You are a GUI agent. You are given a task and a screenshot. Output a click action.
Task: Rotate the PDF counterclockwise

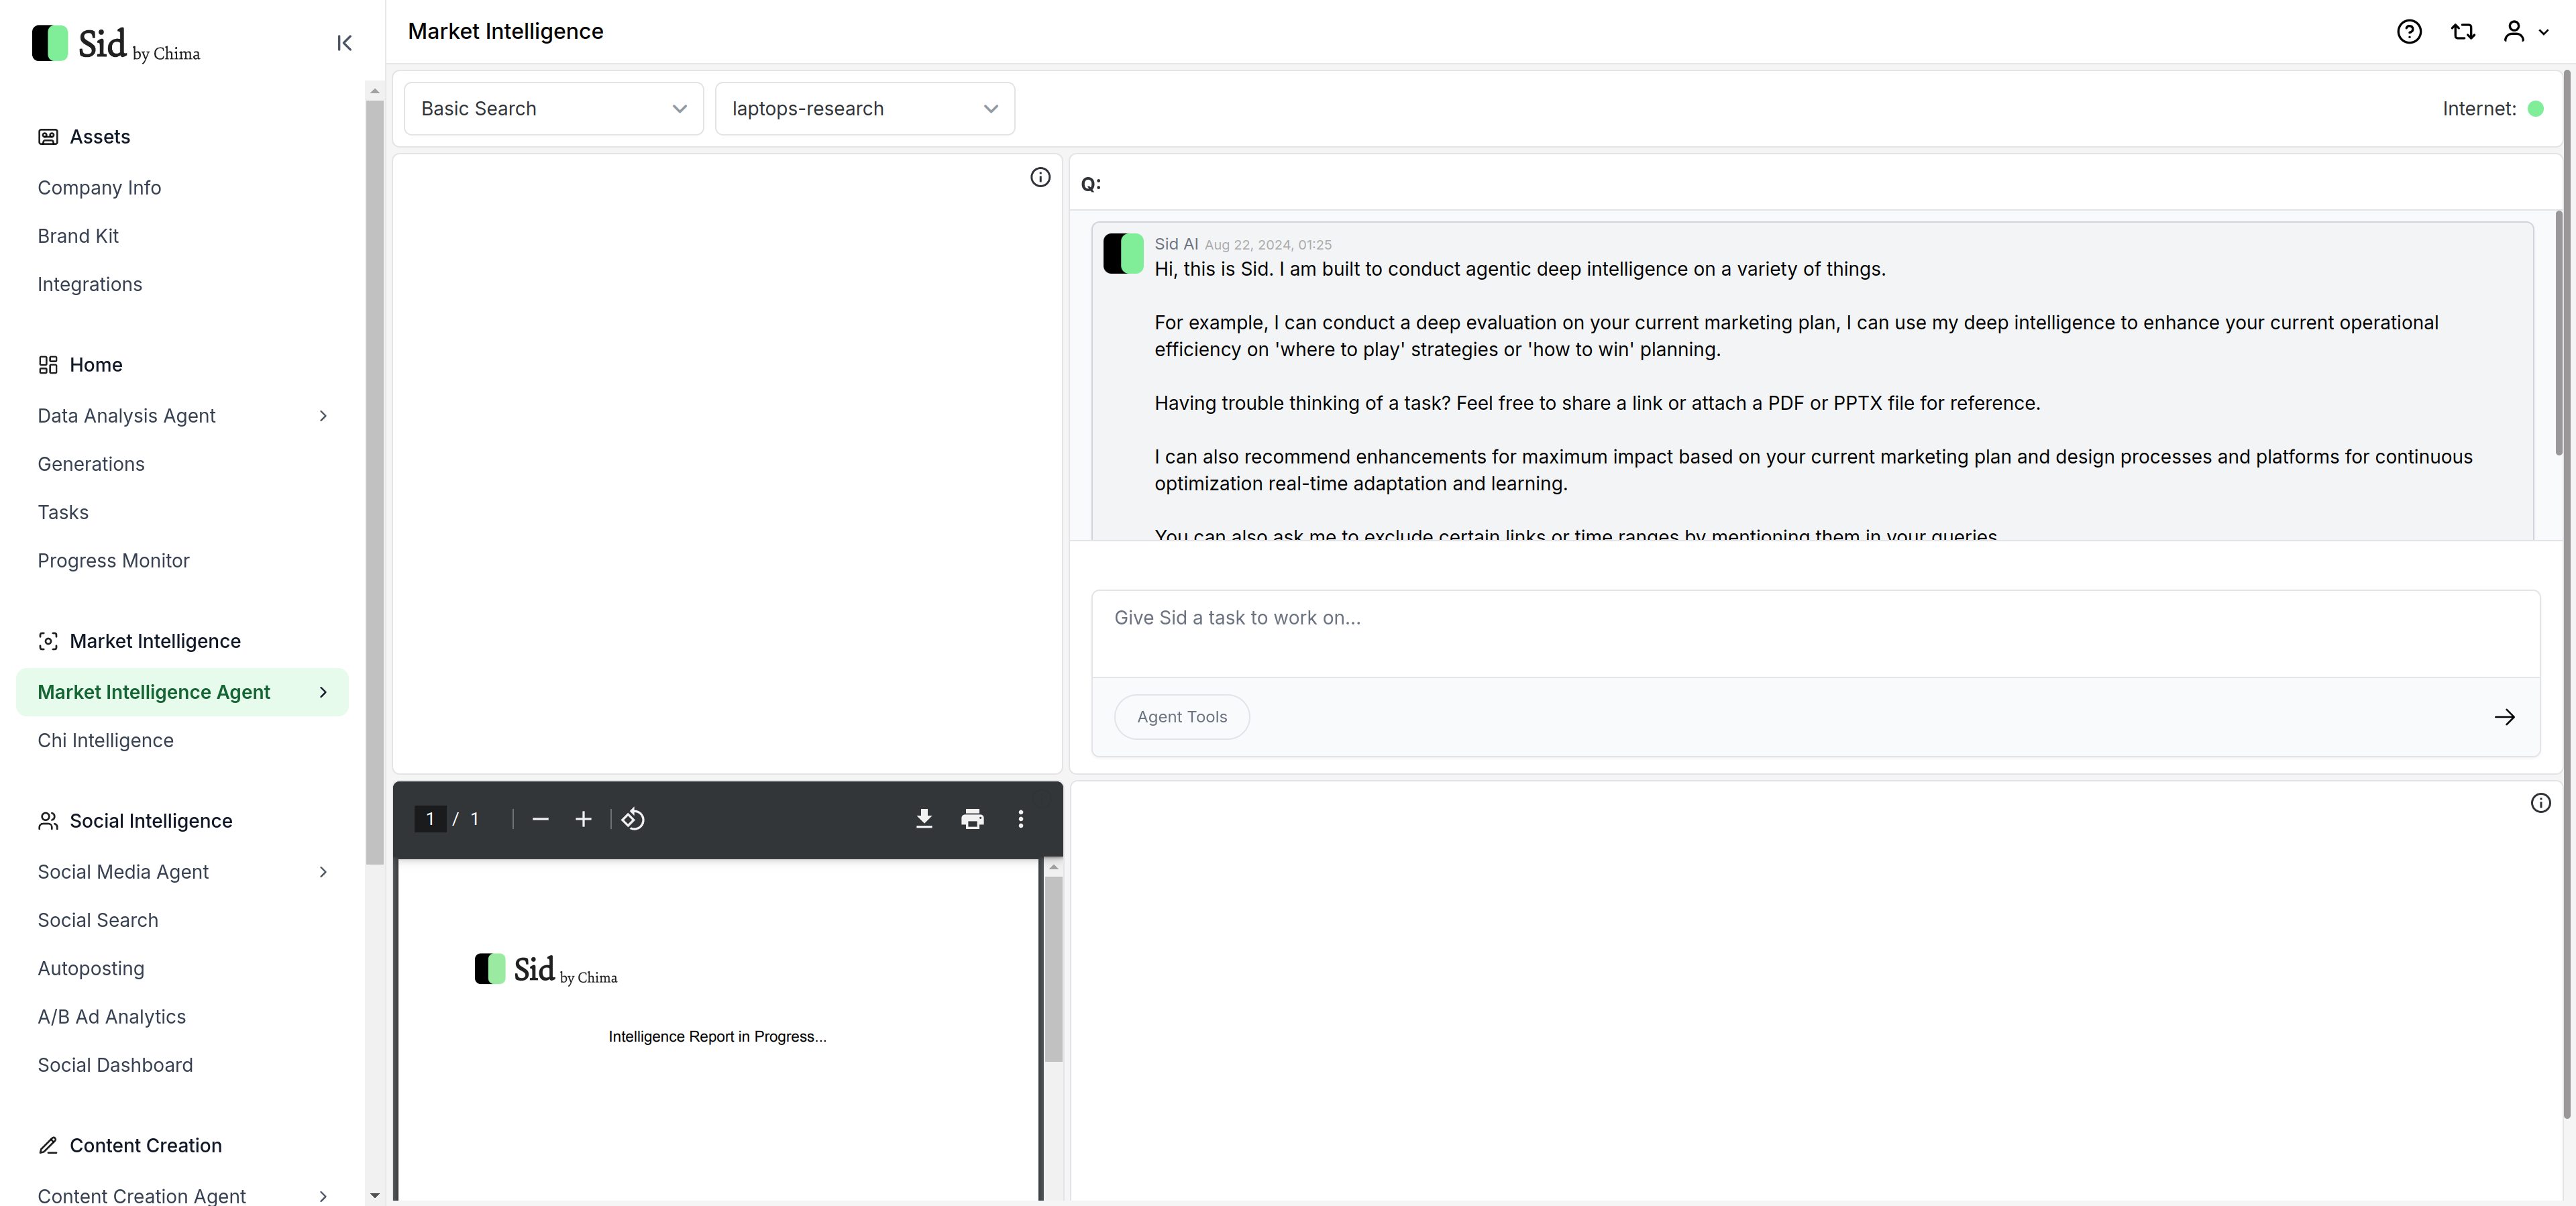click(633, 819)
